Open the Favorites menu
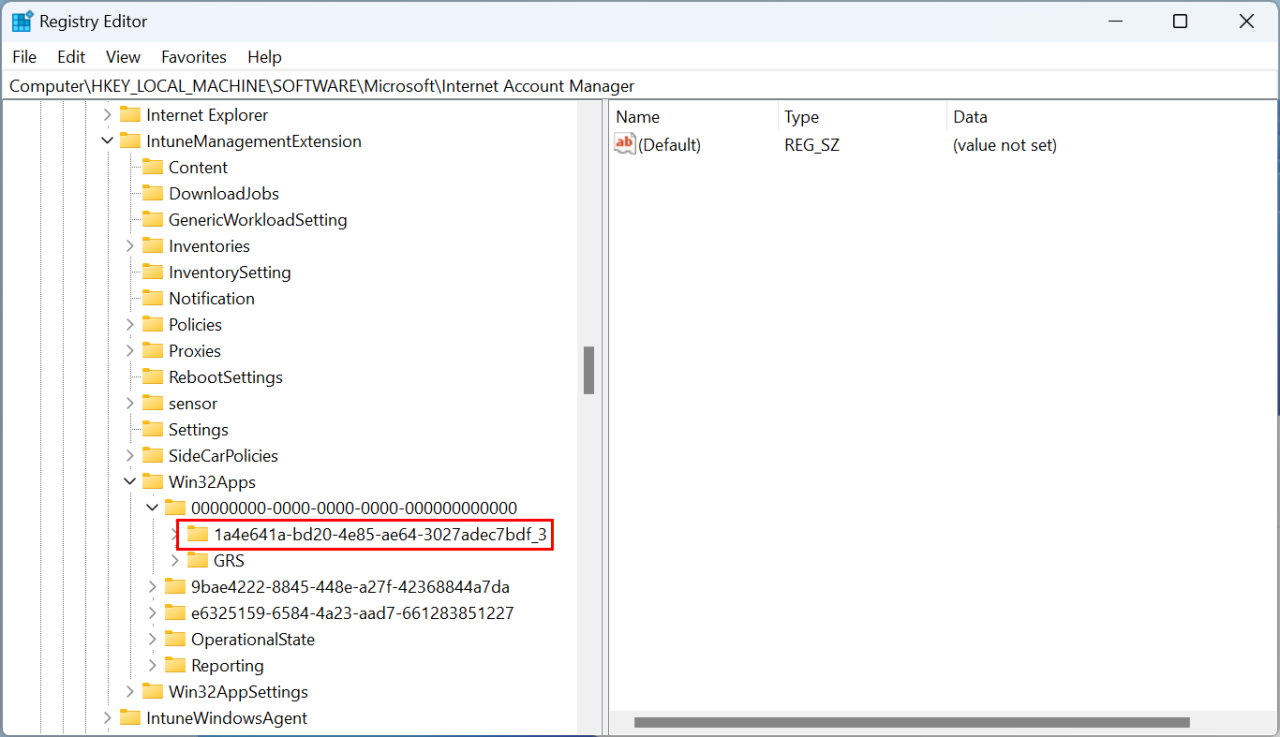This screenshot has width=1280, height=737. (x=193, y=57)
